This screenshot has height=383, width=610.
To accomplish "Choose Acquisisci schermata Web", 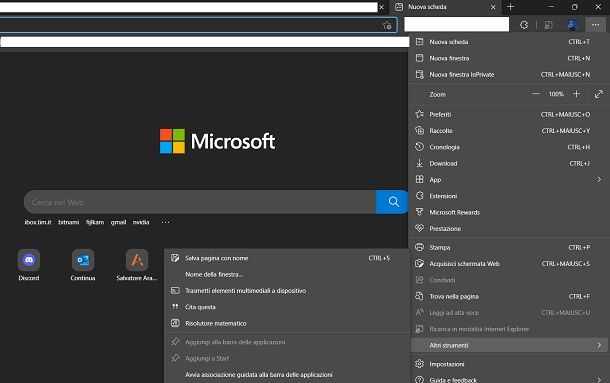I will tap(508, 264).
